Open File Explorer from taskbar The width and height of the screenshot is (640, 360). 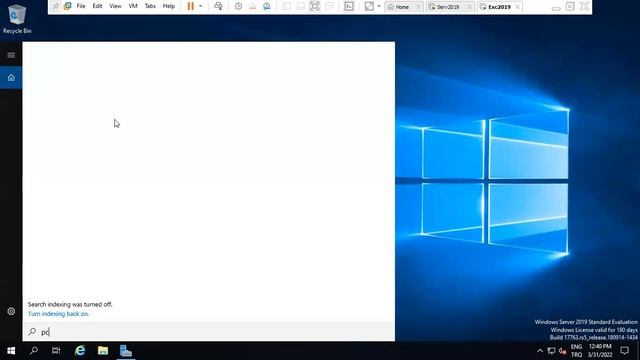coord(103,351)
